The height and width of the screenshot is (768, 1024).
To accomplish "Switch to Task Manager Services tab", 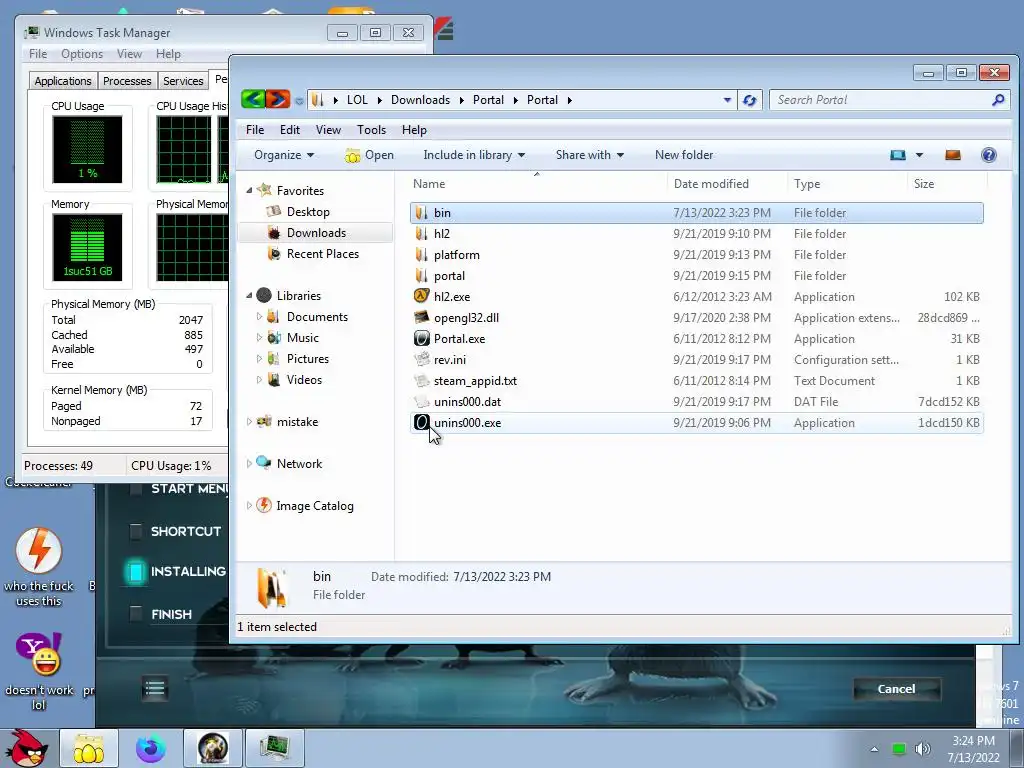I will [x=183, y=80].
